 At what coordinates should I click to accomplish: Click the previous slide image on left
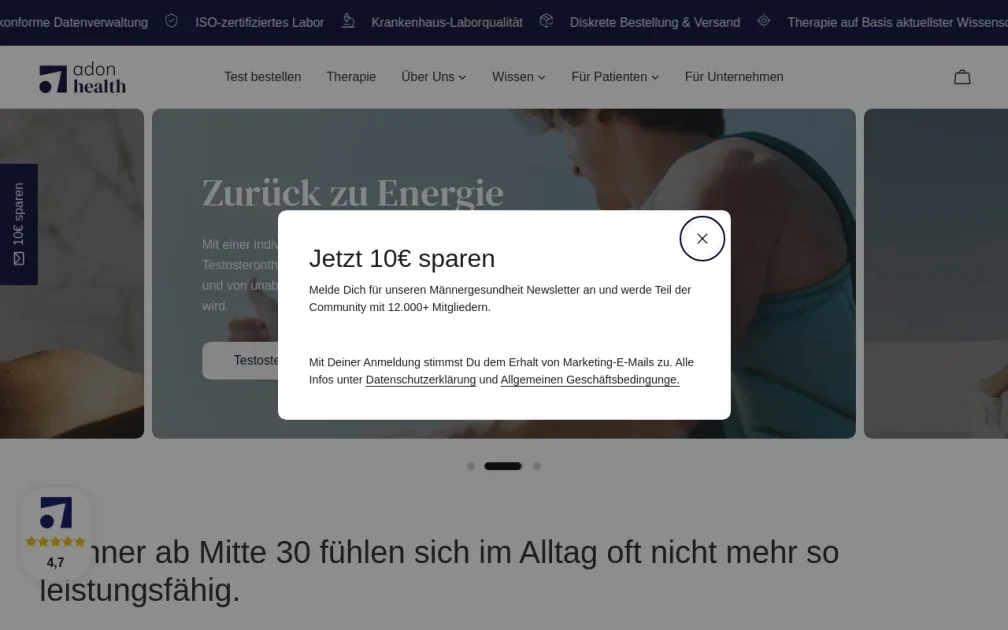point(70,300)
